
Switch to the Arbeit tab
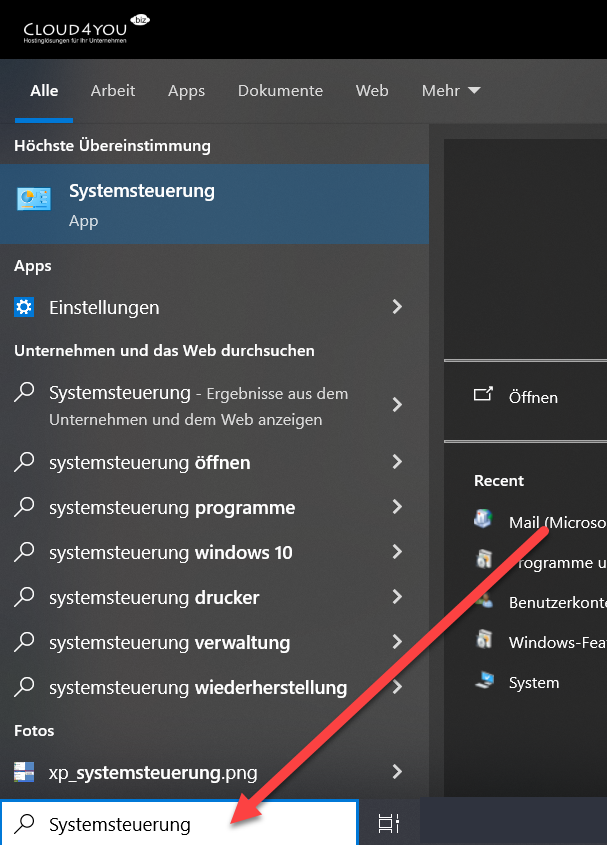tap(113, 90)
